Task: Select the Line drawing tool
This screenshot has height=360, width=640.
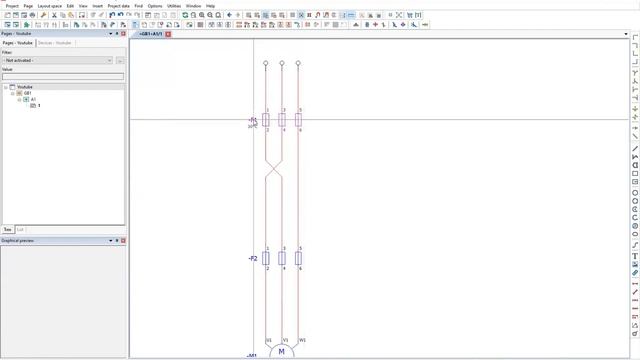Action: coord(635,149)
